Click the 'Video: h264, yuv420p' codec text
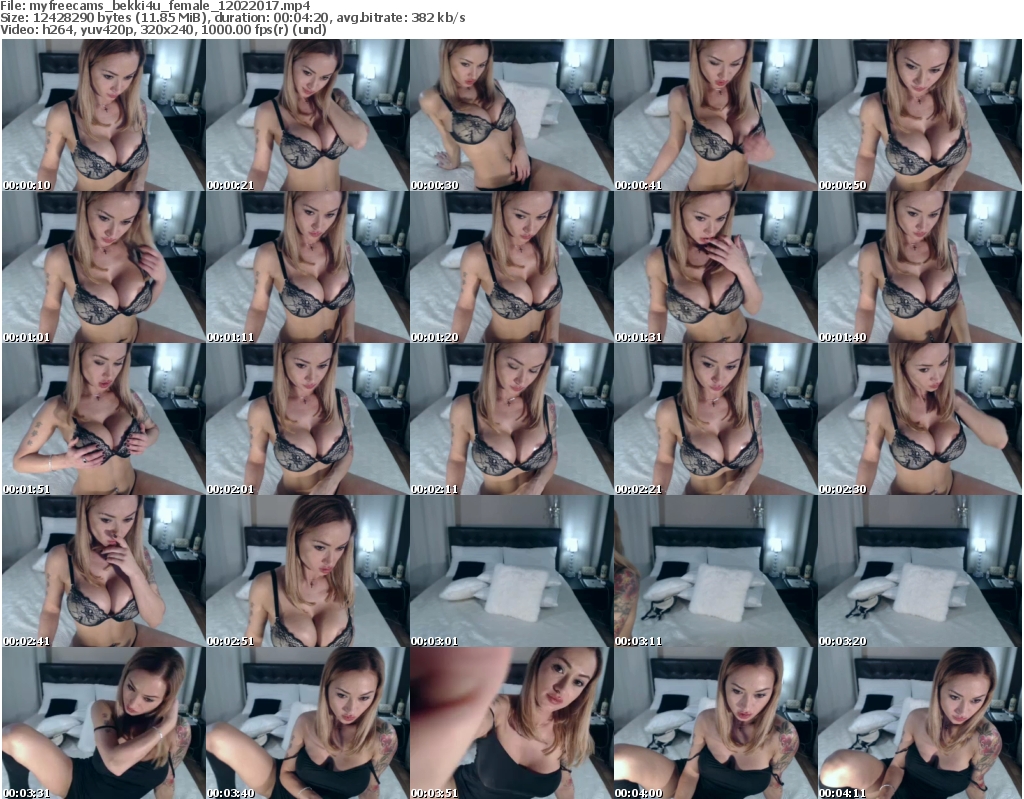Viewport: 1024px width, 799px height. pos(67,29)
